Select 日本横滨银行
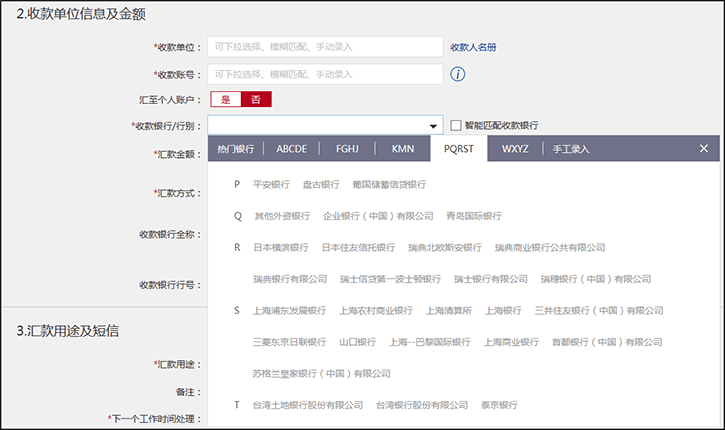 [x=281, y=247]
